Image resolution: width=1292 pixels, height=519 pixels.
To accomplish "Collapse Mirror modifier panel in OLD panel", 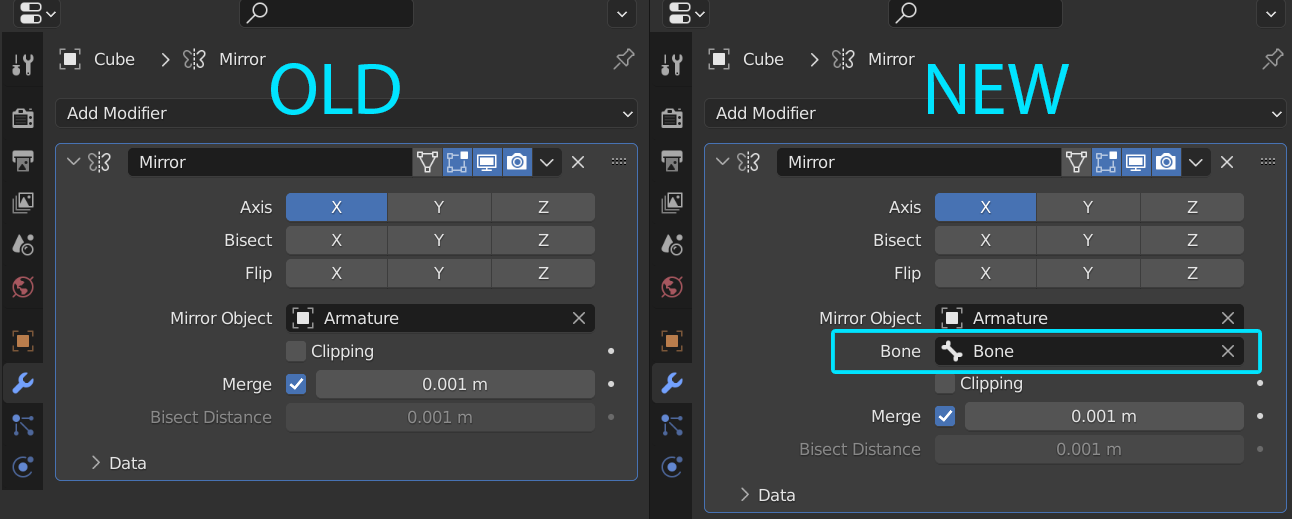I will [x=73, y=162].
